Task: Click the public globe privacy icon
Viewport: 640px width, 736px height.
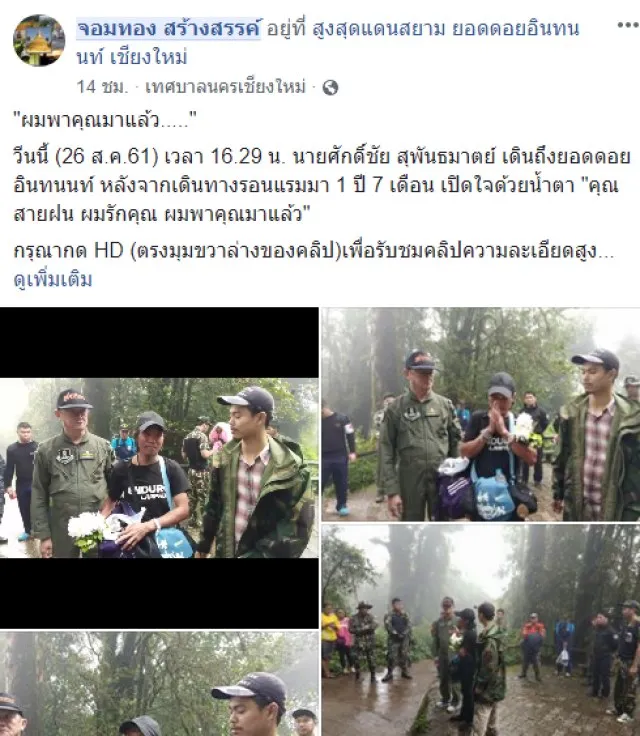Action: [x=331, y=87]
